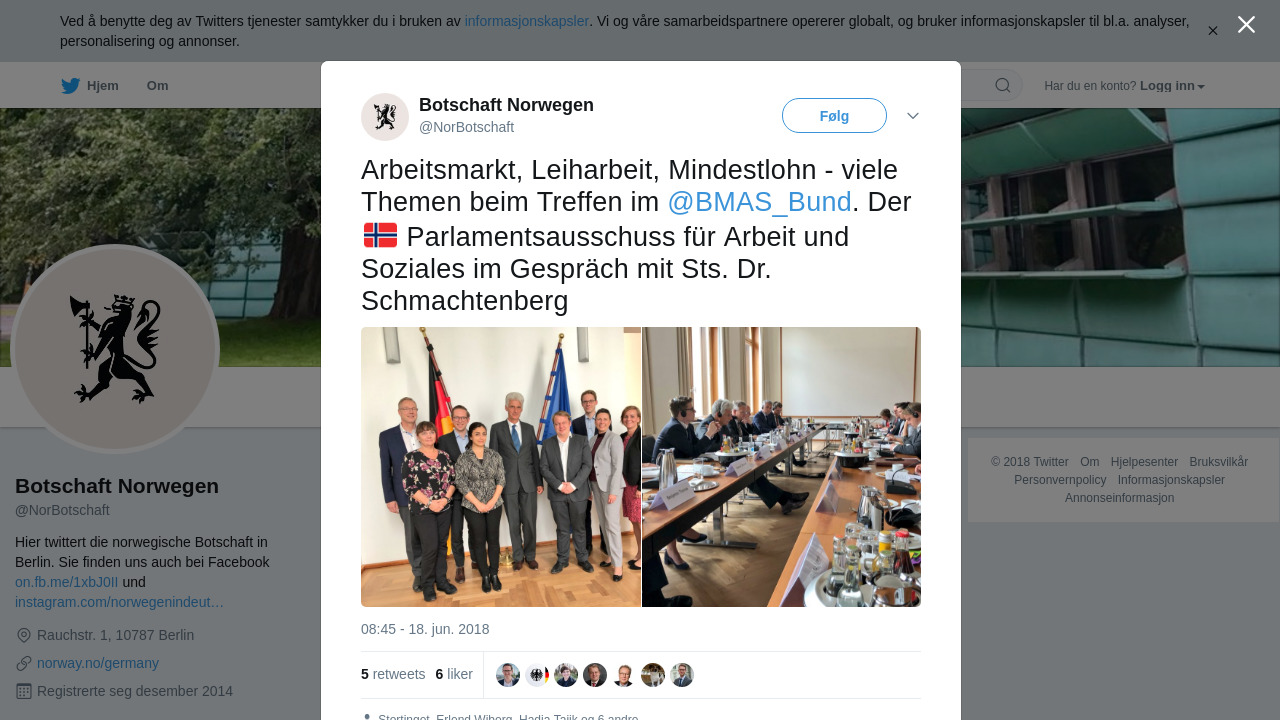Open the Om menu item
The height and width of the screenshot is (720, 1280).
[x=157, y=86]
